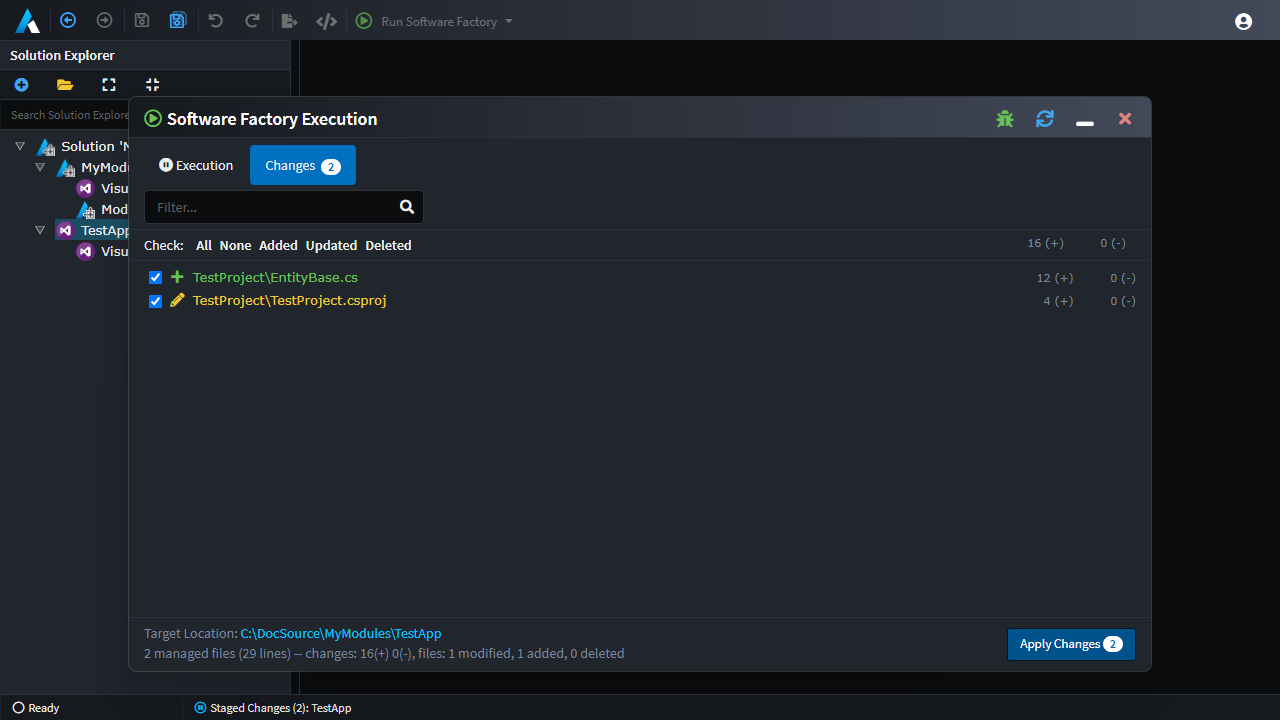
Task: Click the green plus icon beside EntityBase.cs
Action: click(x=177, y=277)
